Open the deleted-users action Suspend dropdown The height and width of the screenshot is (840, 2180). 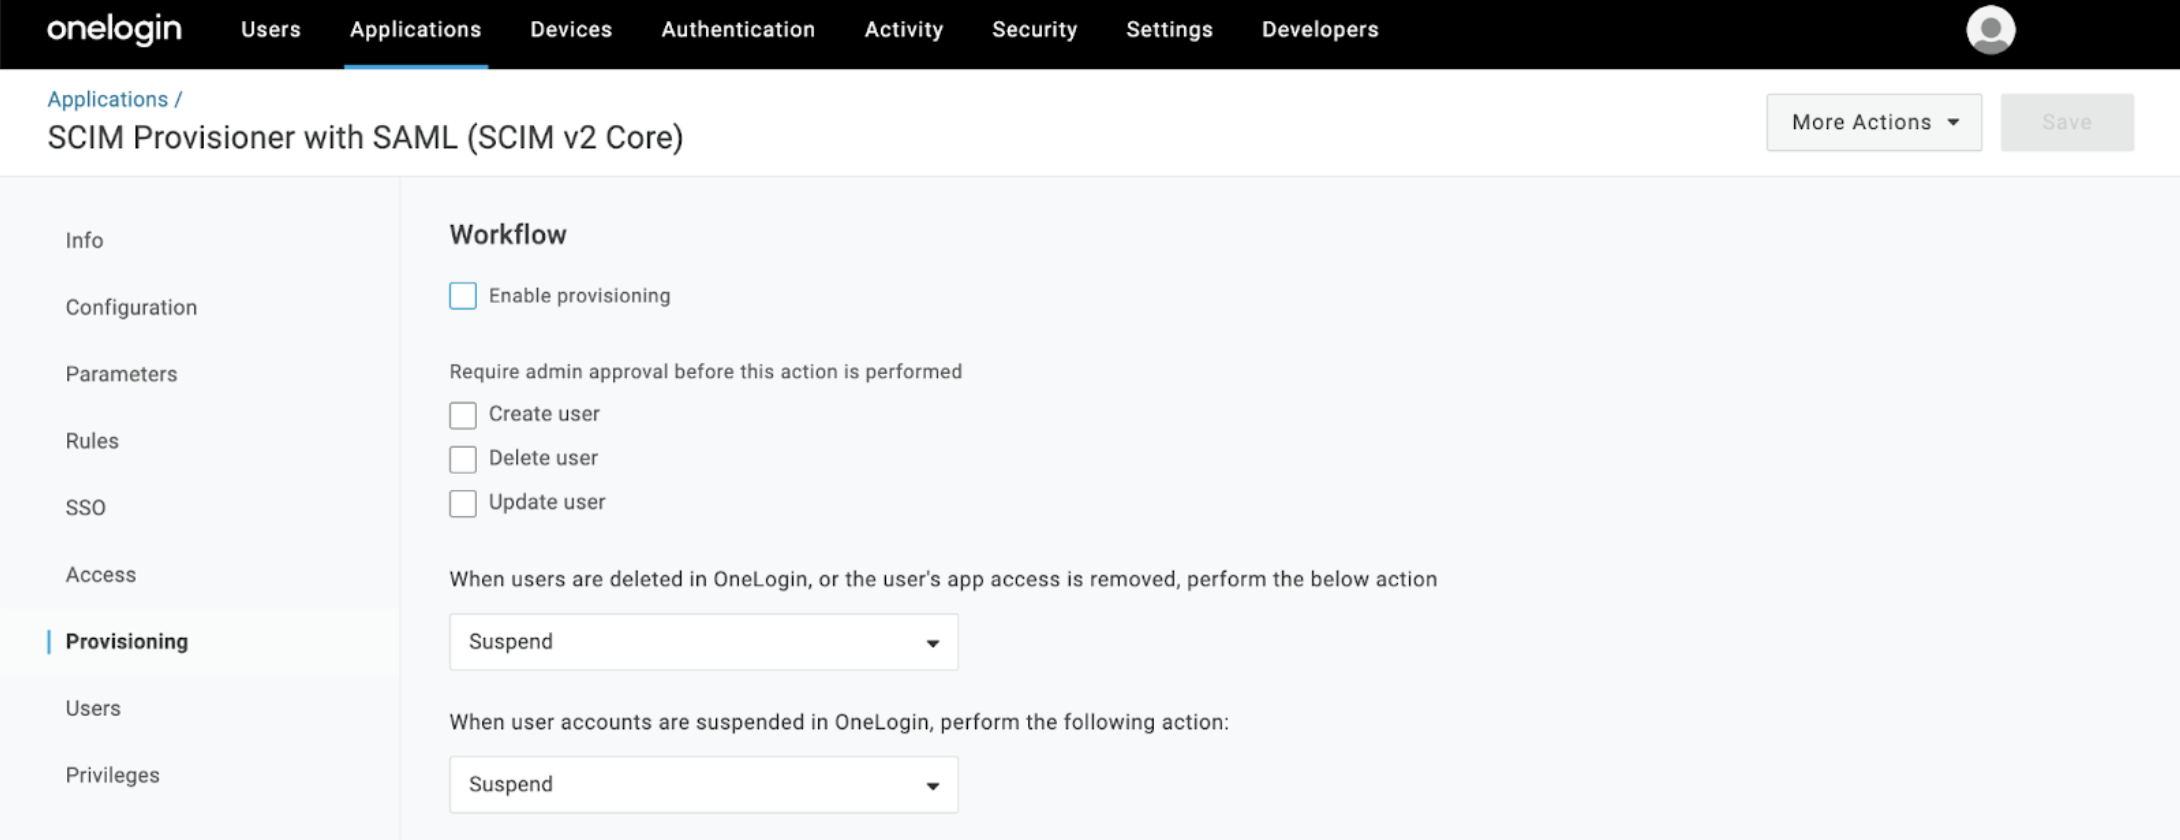point(703,642)
